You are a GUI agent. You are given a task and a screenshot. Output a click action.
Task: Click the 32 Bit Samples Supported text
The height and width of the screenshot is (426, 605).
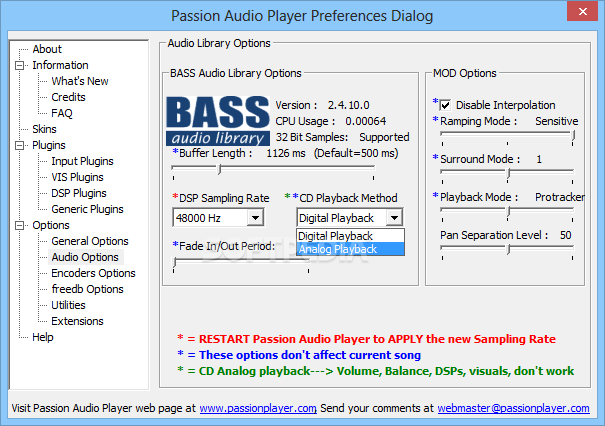click(342, 137)
